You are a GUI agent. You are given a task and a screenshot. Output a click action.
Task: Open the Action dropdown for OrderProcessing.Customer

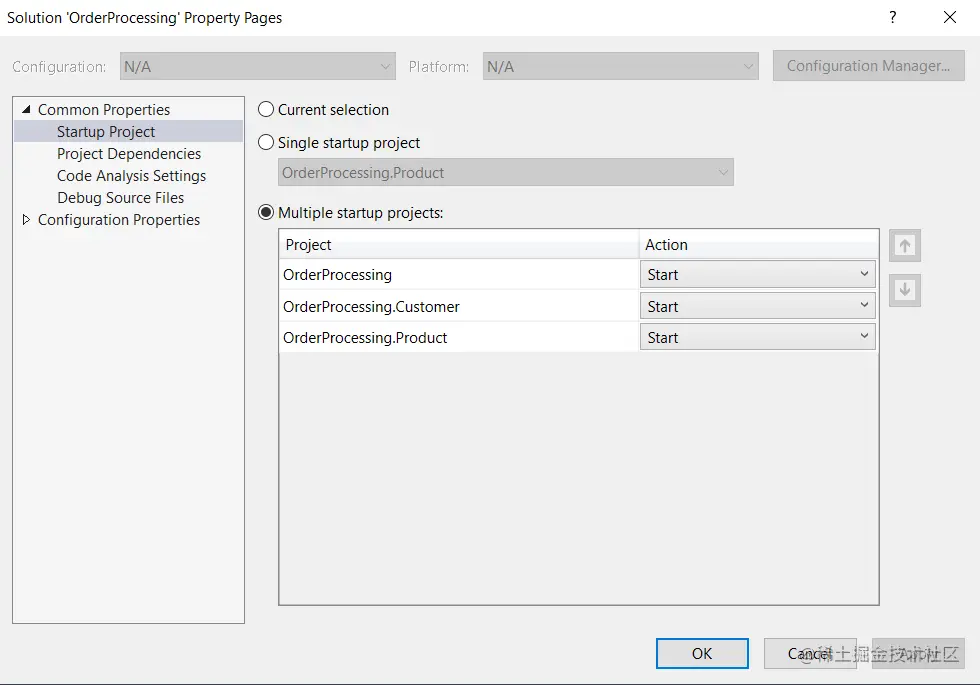866,306
